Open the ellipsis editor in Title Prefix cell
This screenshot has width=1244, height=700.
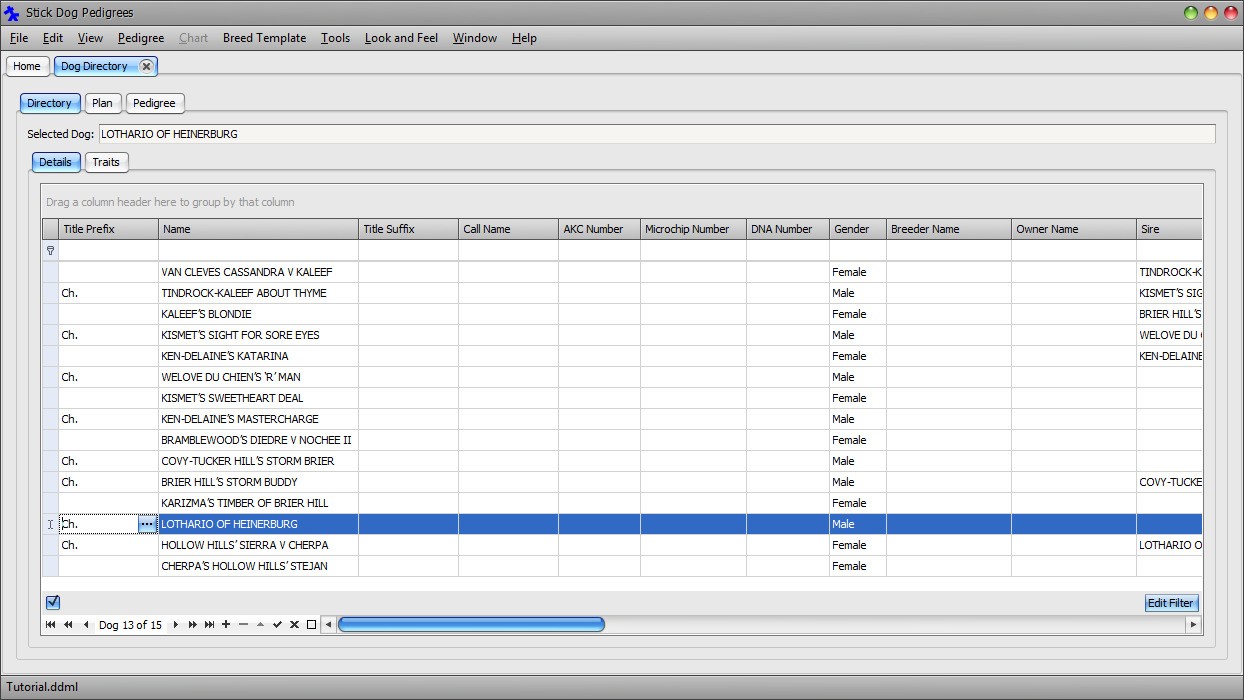click(147, 524)
